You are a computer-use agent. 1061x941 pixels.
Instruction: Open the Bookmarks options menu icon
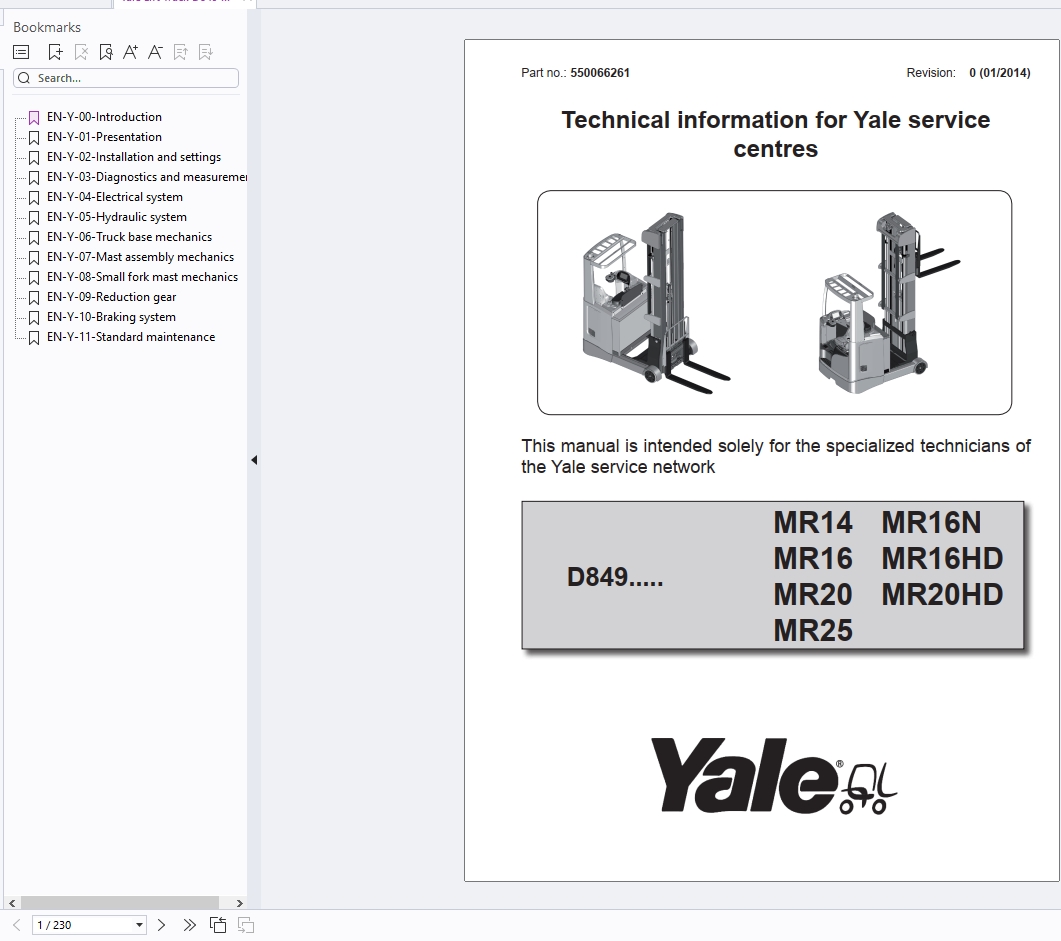coord(20,51)
